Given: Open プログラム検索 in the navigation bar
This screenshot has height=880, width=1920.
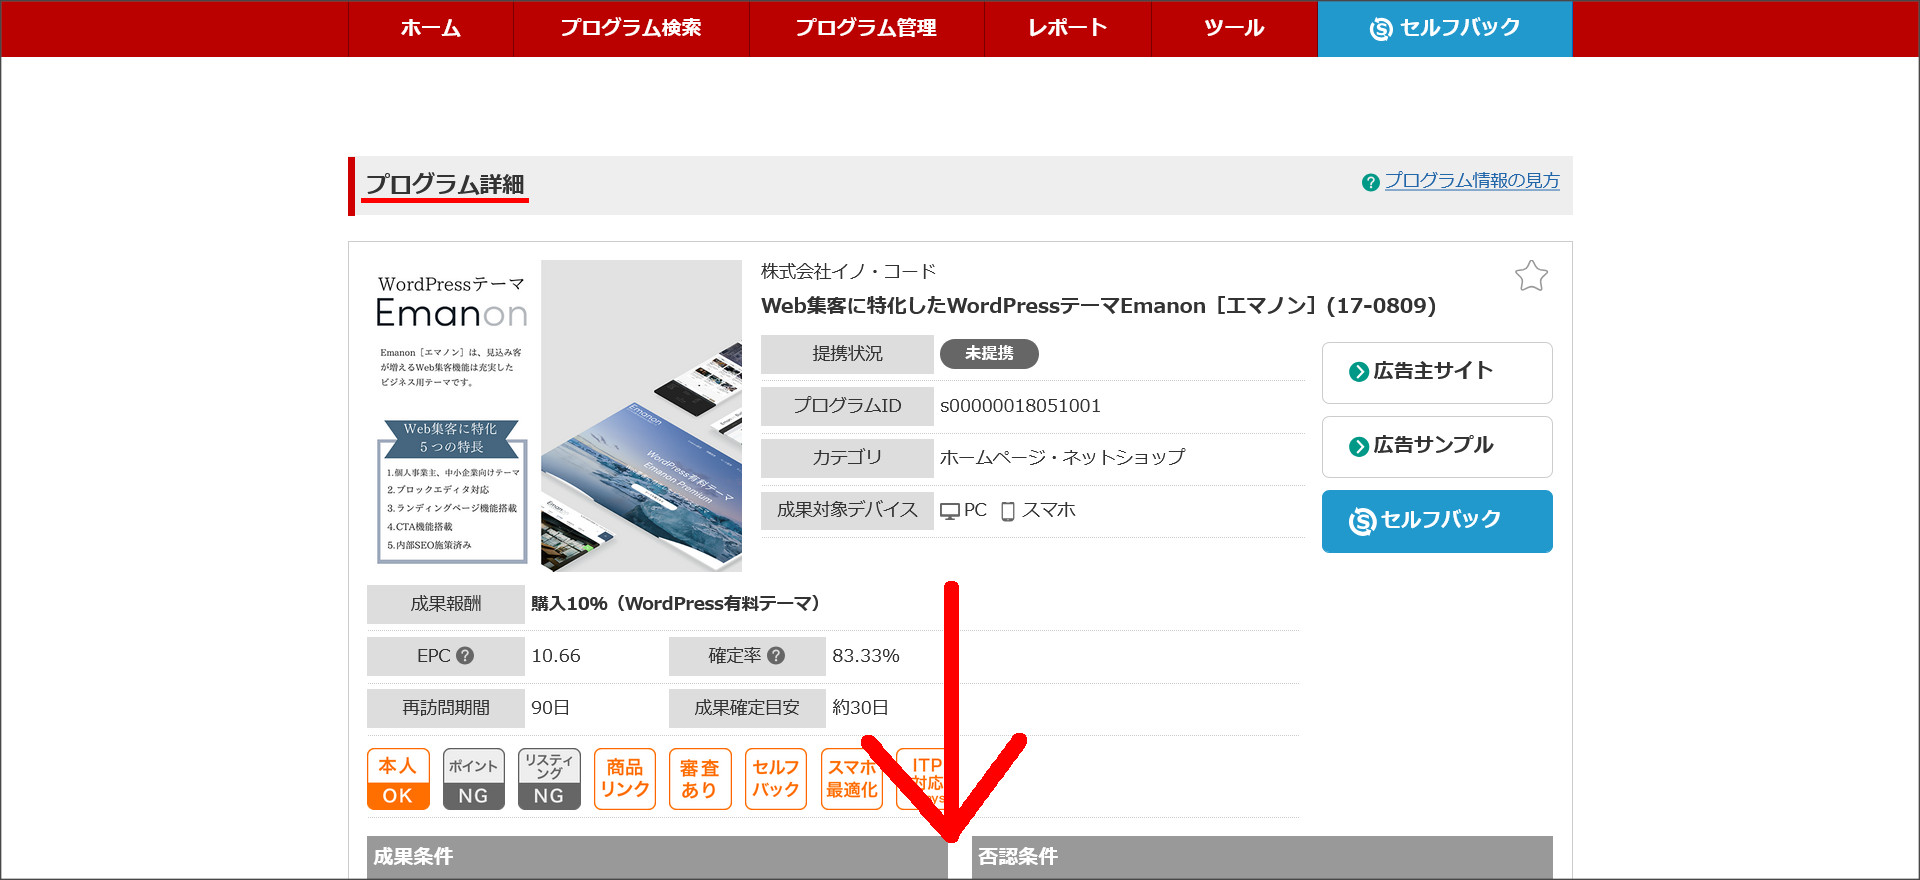Looking at the screenshot, I should tap(631, 28).
